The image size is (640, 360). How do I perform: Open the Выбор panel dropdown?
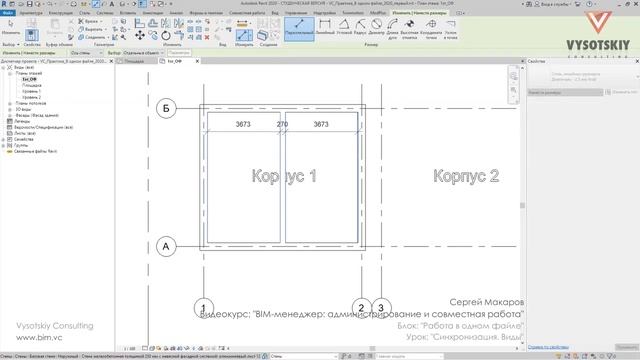(11, 44)
